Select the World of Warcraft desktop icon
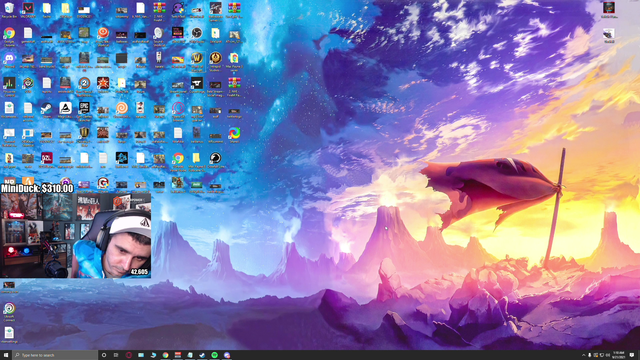Screen dimensions: 640x360 point(197,61)
